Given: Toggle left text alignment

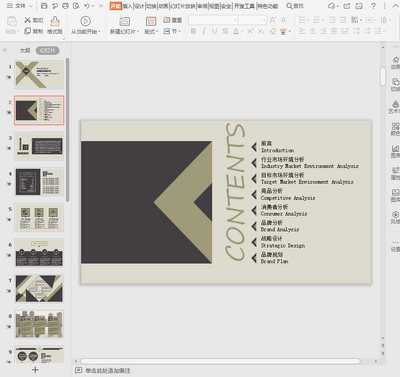Looking at the screenshot, I should [x=302, y=31].
